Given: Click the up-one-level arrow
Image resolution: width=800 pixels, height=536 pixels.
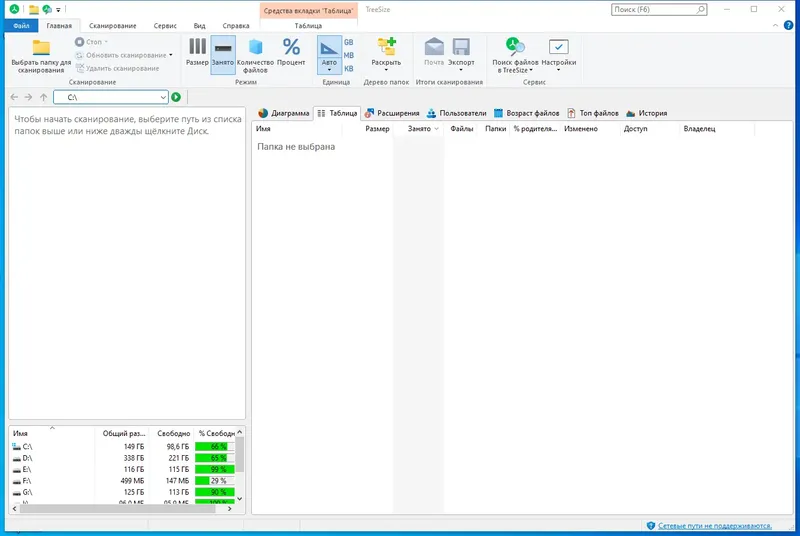Looking at the screenshot, I should coord(43,97).
